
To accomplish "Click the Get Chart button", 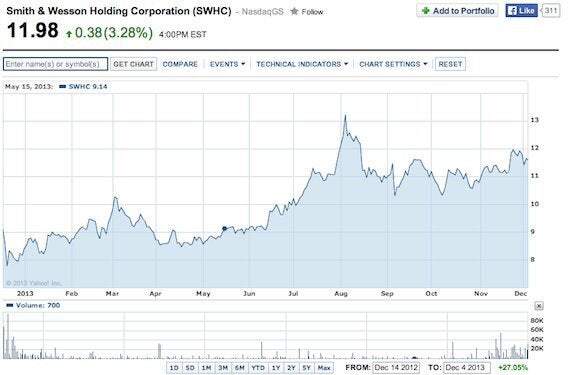I will [133, 64].
